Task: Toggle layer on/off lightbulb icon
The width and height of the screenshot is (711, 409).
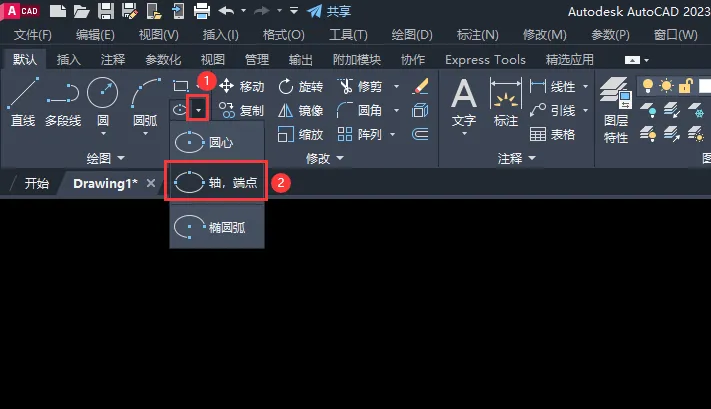Action: (x=648, y=85)
